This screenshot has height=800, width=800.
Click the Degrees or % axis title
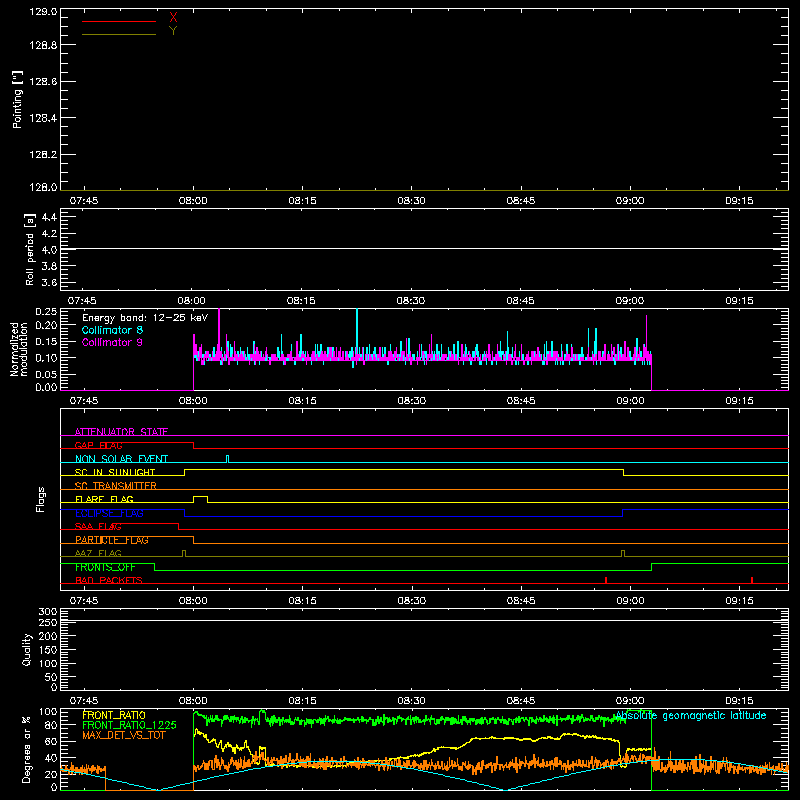tap(26, 749)
